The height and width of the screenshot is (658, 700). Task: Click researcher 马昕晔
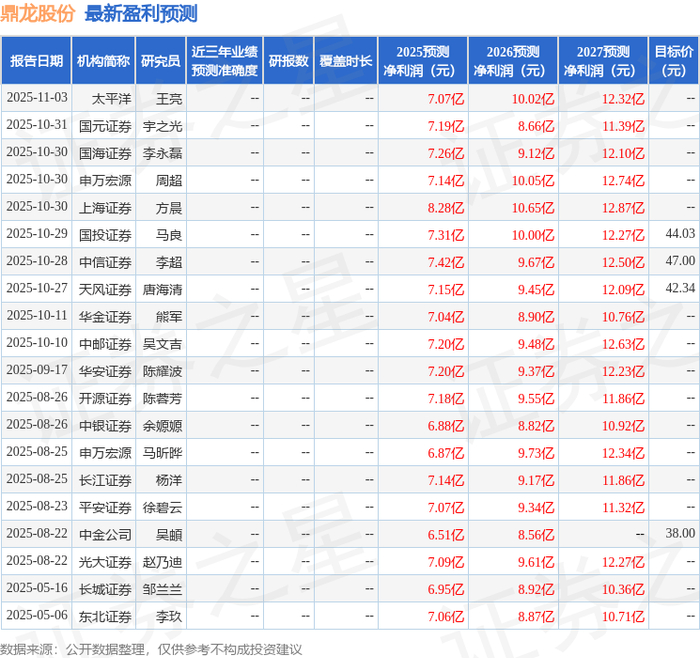coord(162,453)
